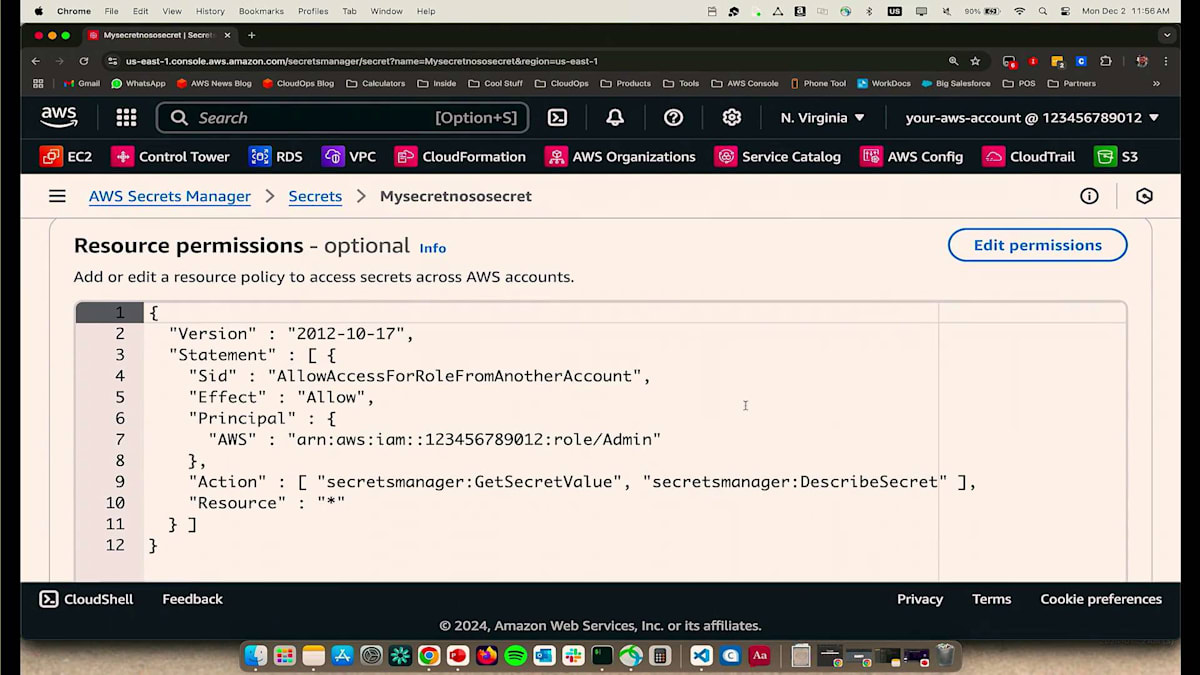Screen dimensions: 1200x675
Task: Open the N. Virginia region dropdown
Action: (x=822, y=118)
